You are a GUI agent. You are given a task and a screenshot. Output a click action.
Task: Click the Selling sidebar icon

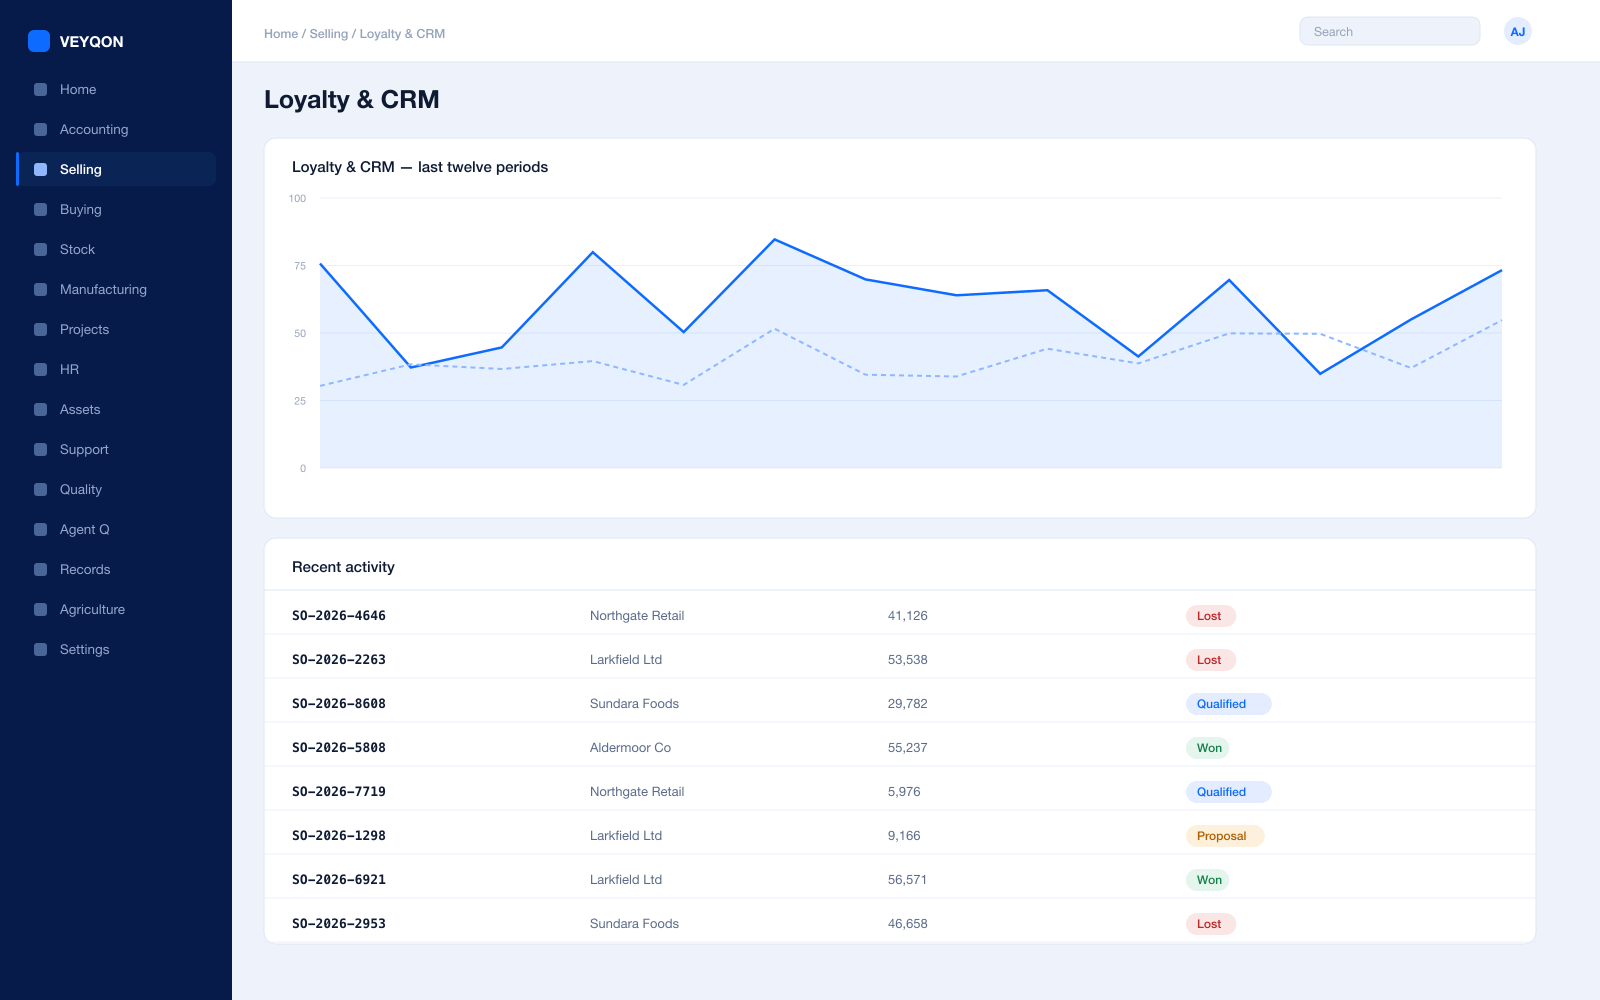pos(40,169)
